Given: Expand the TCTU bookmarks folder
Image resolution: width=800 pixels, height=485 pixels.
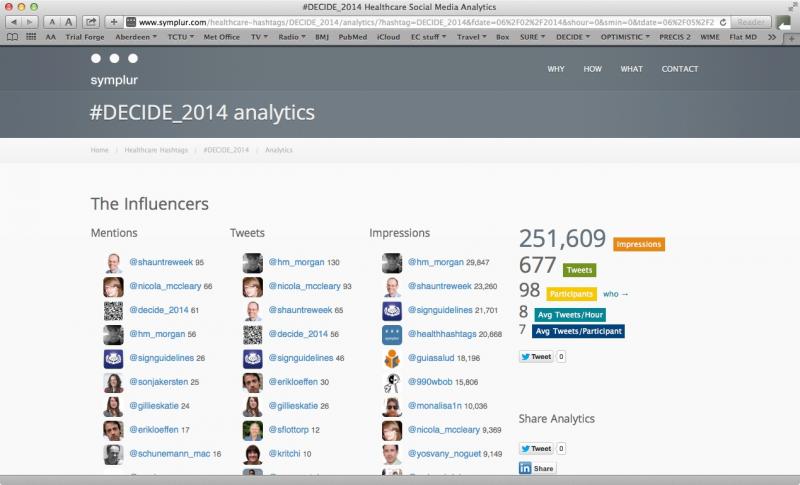Looking at the screenshot, I should pyautogui.click(x=181, y=37).
